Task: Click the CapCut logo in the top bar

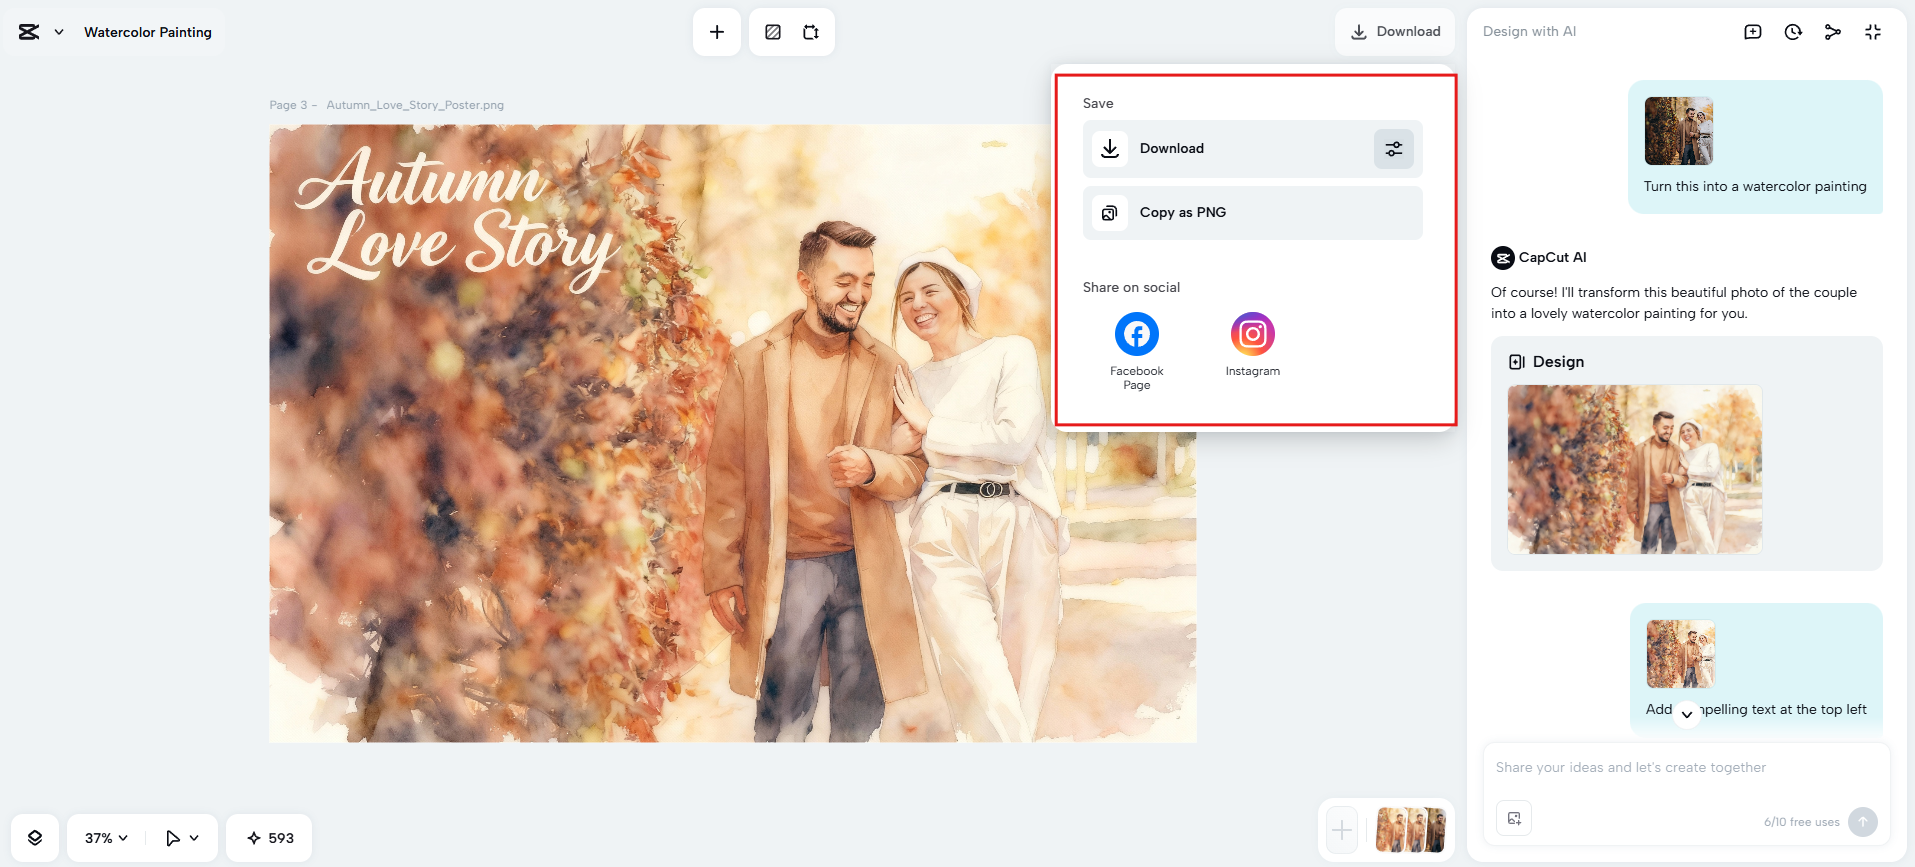Action: [x=29, y=32]
